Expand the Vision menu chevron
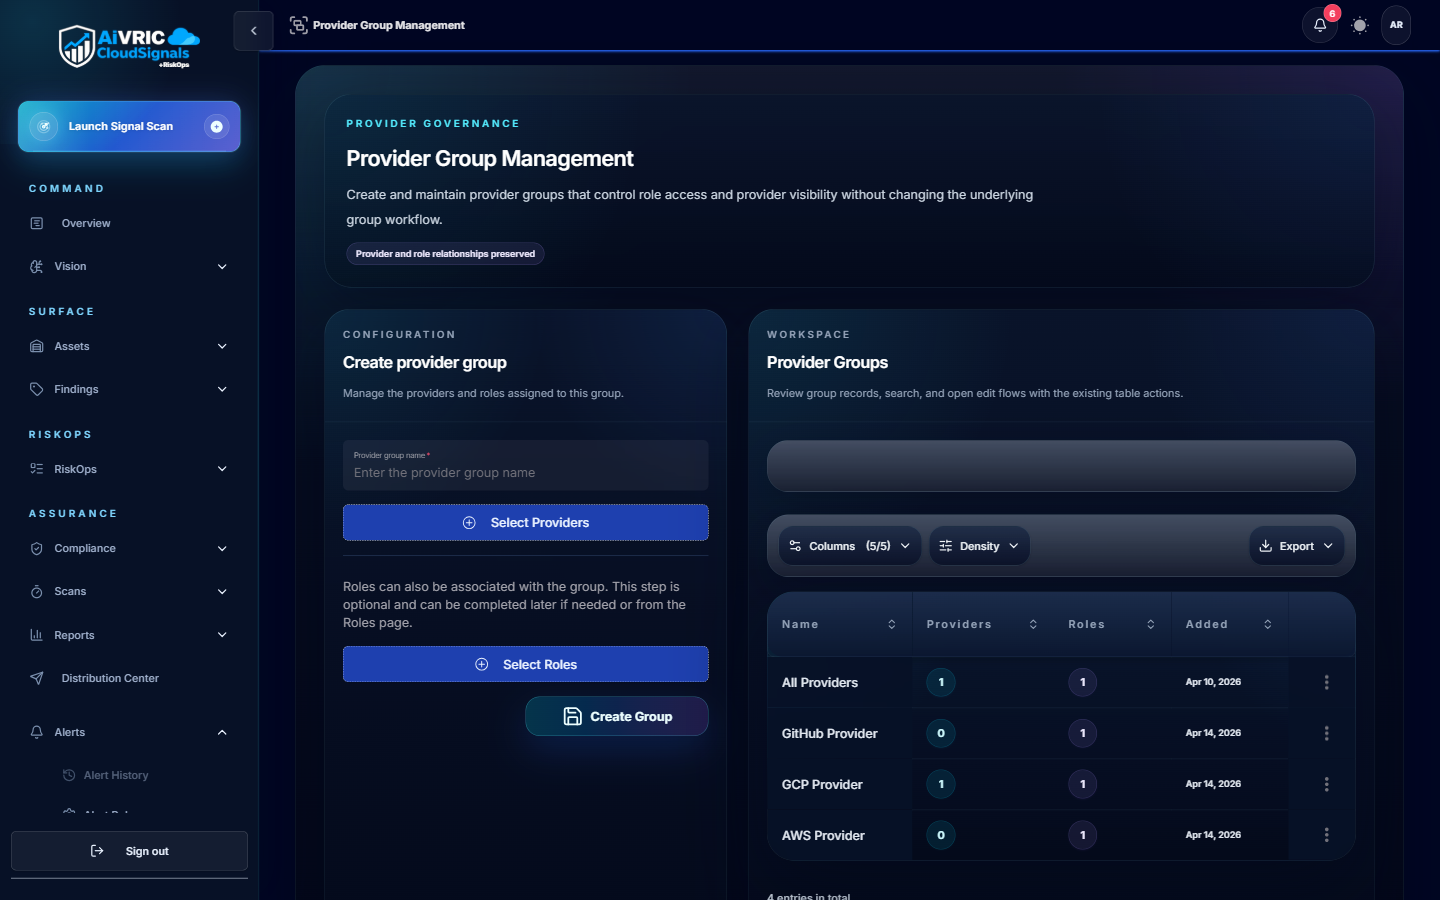The image size is (1440, 900). coord(222,266)
